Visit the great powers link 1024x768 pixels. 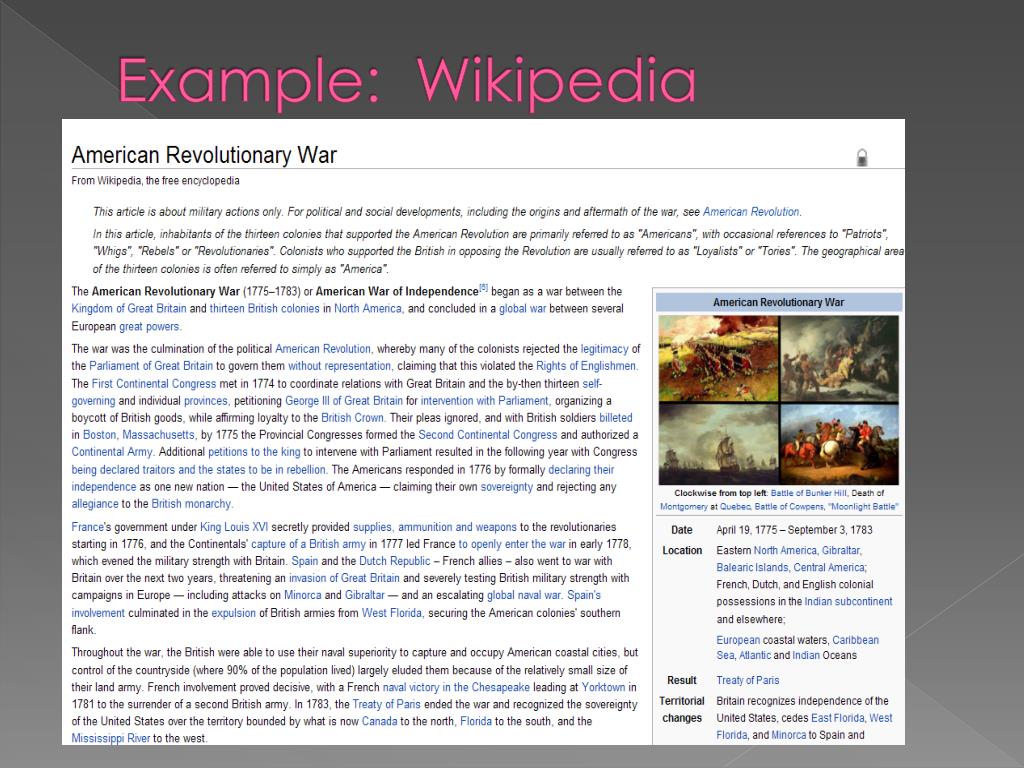pyautogui.click(x=150, y=326)
